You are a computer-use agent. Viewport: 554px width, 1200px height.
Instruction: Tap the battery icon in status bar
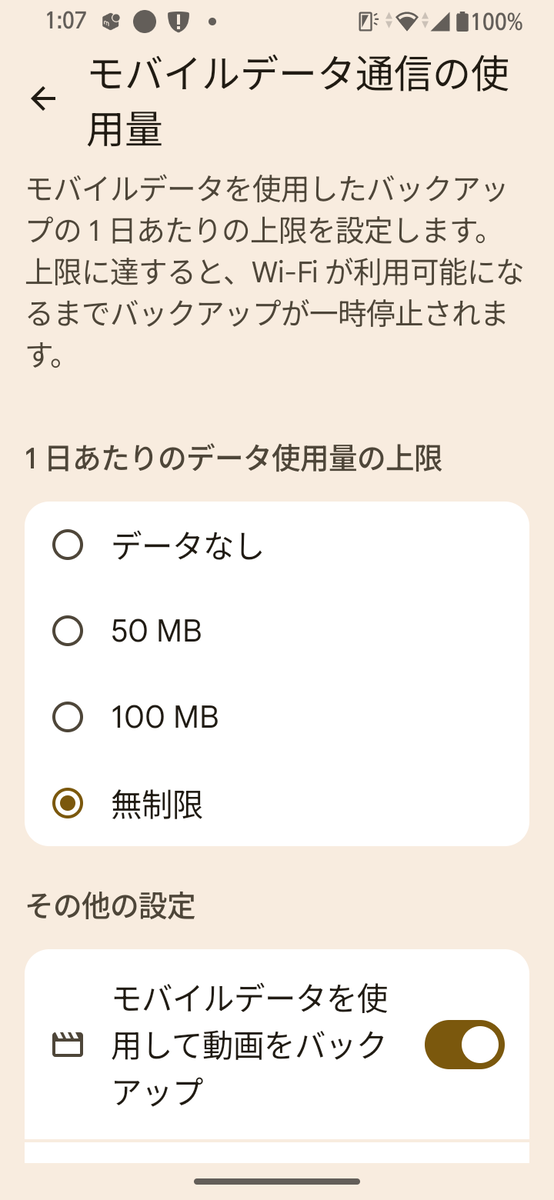[x=463, y=21]
